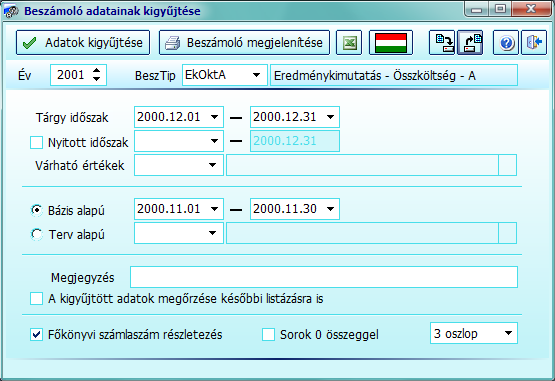555x381 pixels.
Task: Select the Hungarian flag language button
Action: pyautogui.click(x=391, y=43)
